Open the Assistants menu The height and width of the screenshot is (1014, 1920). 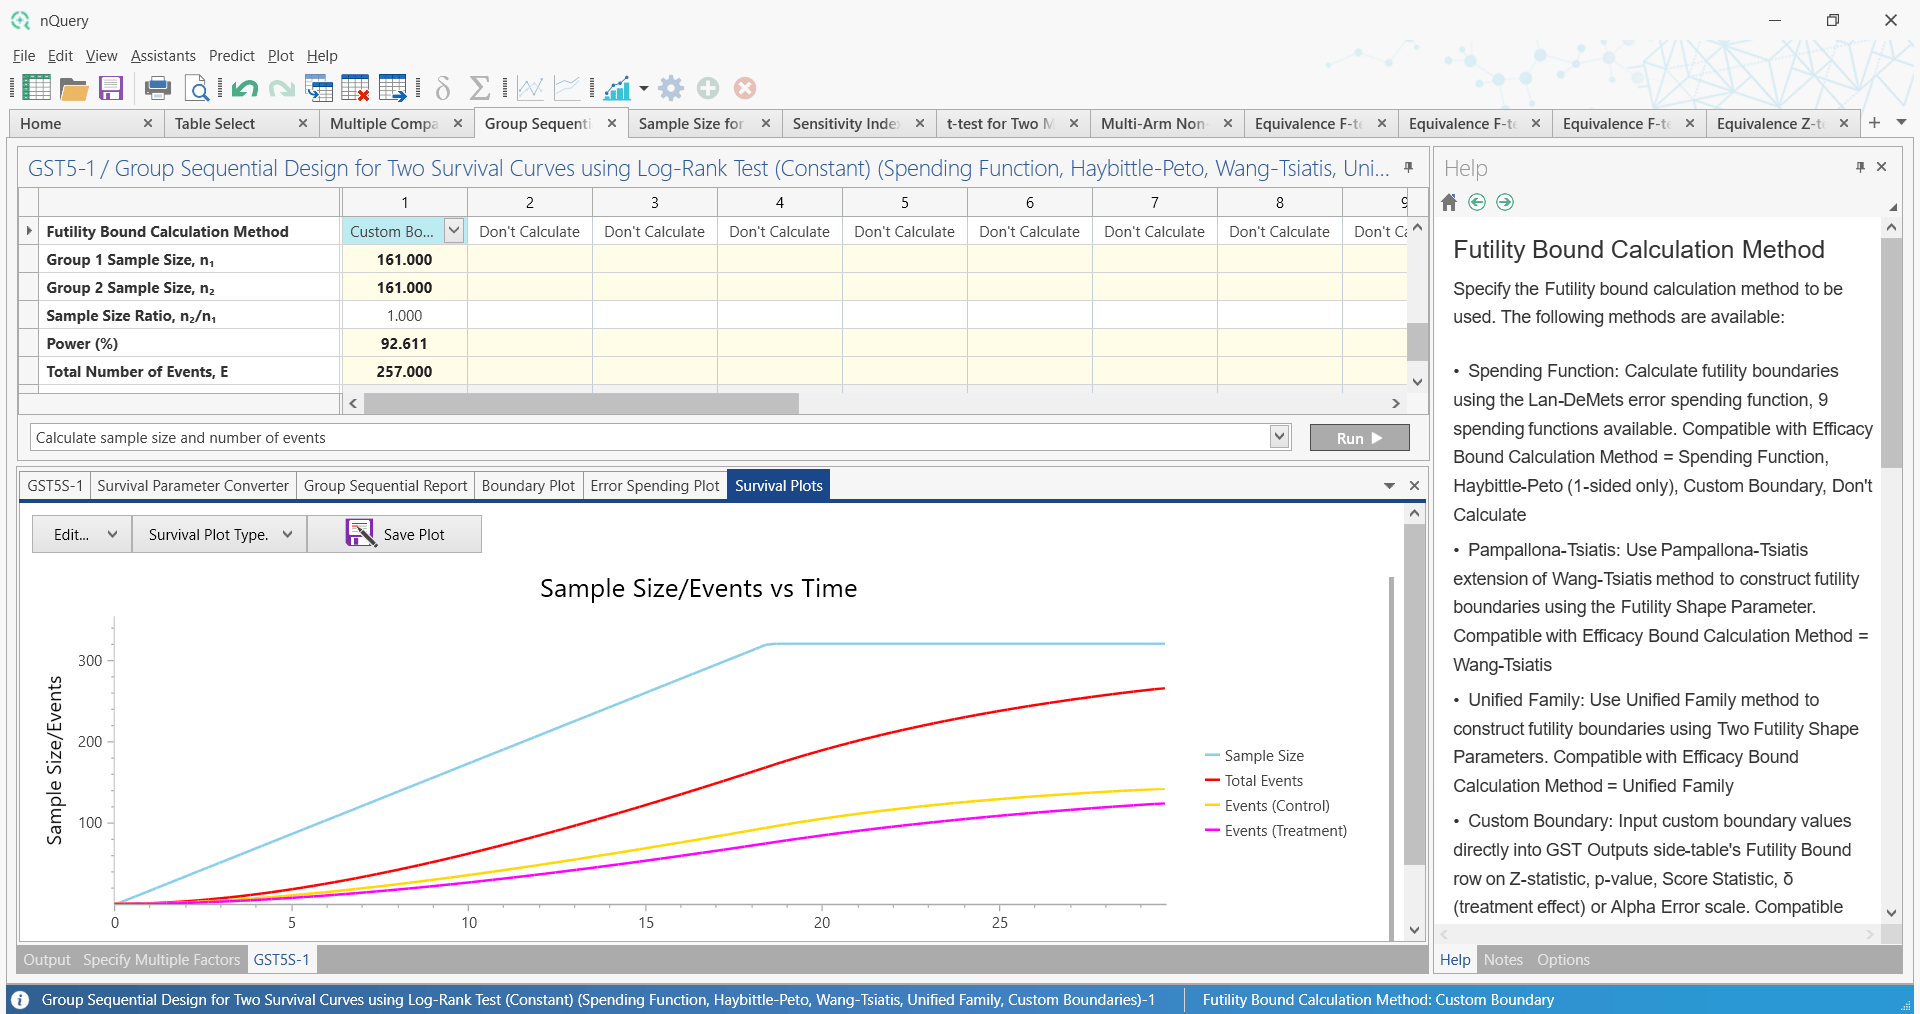point(163,56)
